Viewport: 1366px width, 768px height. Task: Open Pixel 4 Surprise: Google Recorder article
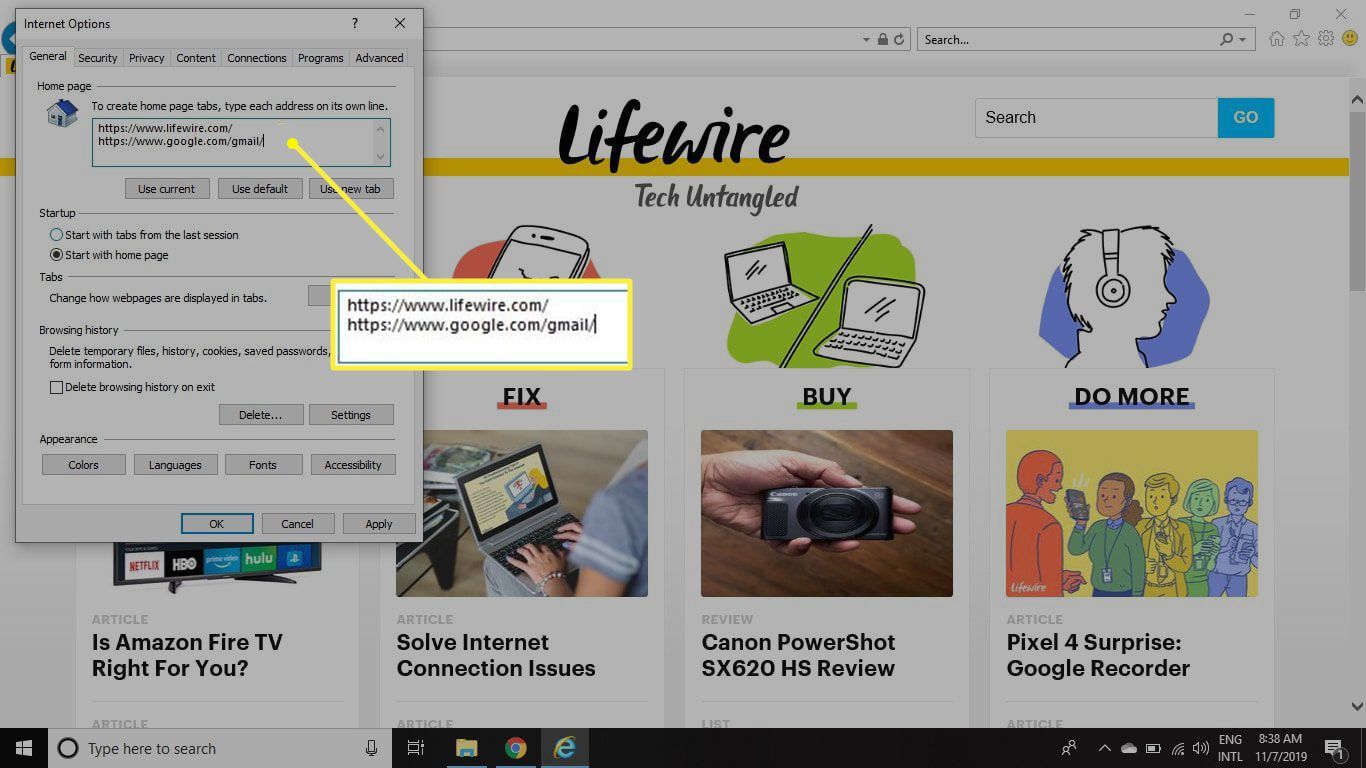pos(1098,655)
